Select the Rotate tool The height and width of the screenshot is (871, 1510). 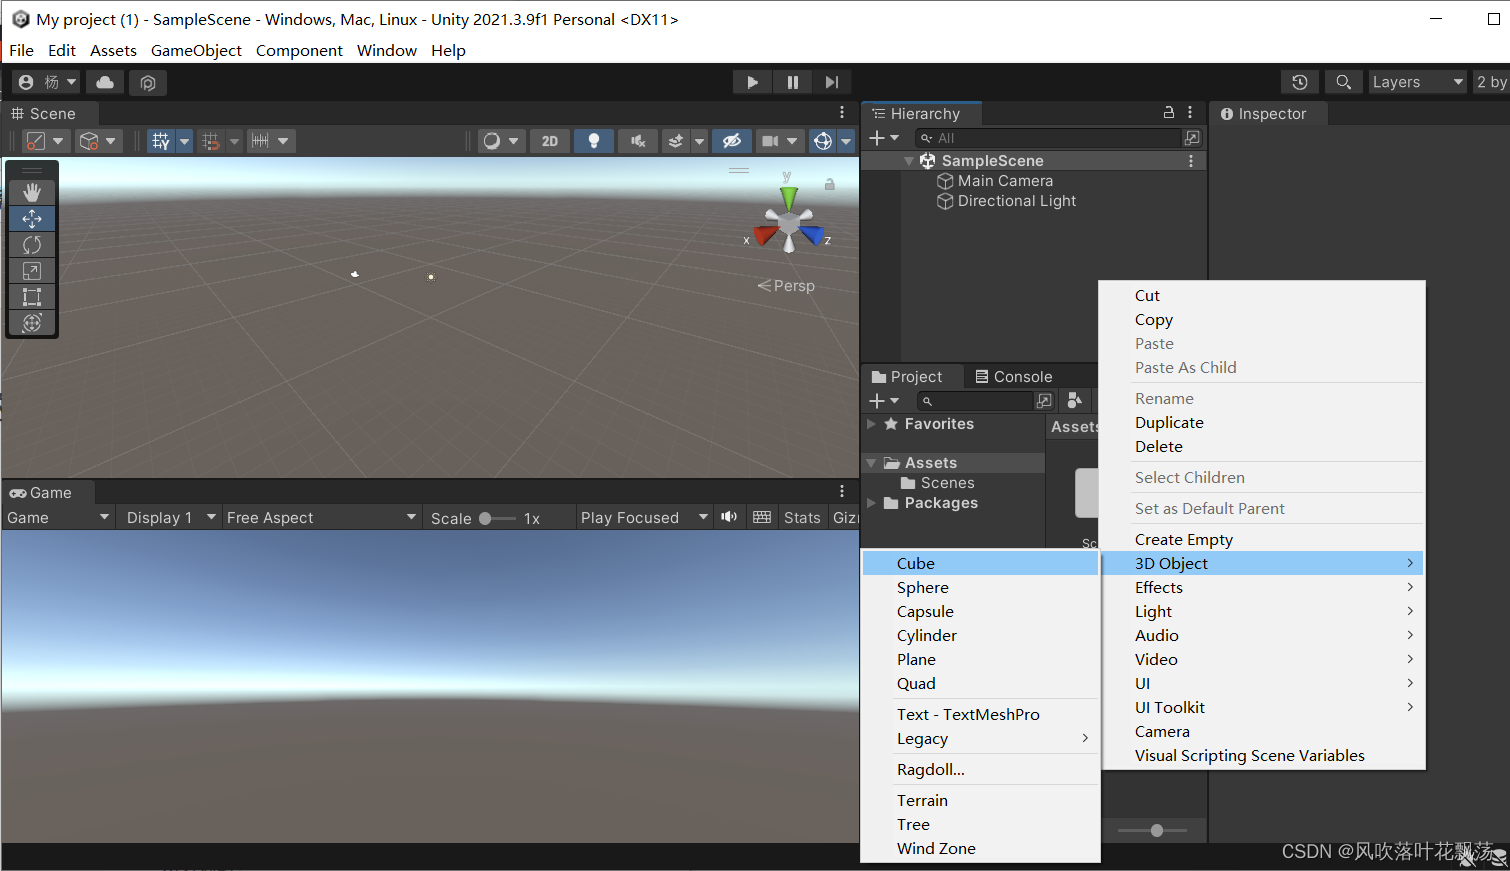tap(32, 244)
